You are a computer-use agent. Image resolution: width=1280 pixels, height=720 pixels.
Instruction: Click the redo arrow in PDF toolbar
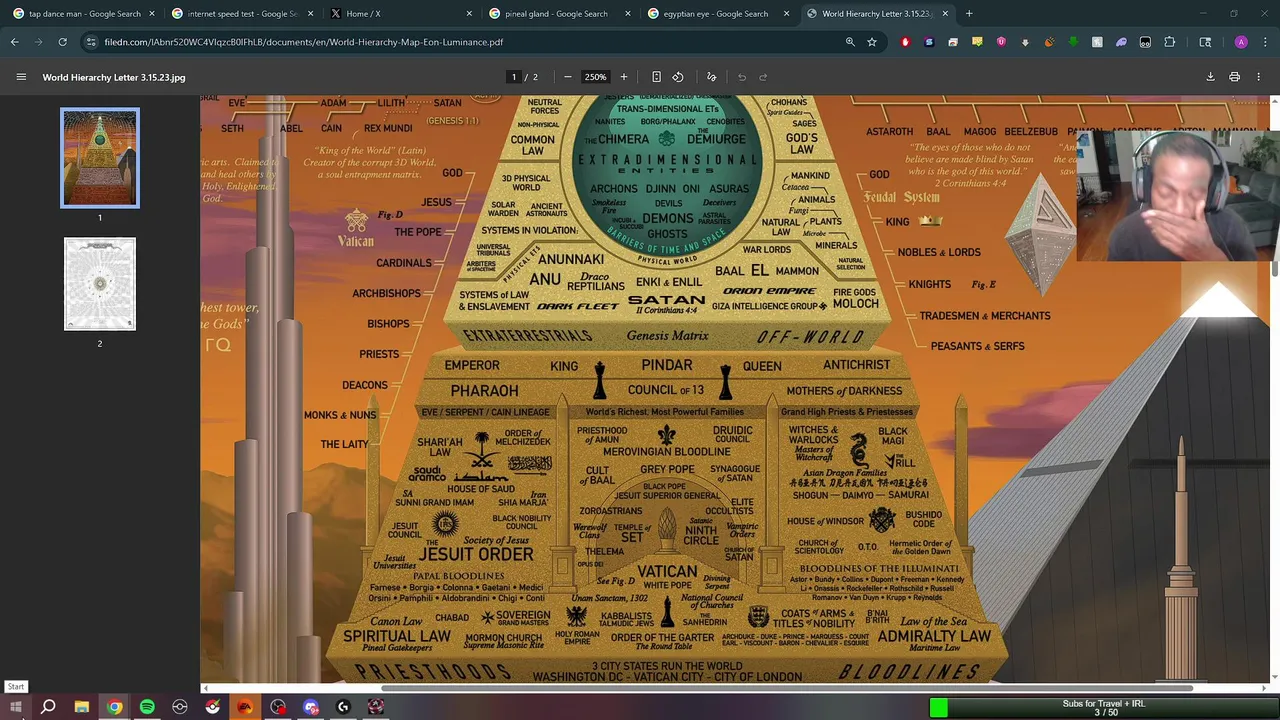click(x=763, y=77)
